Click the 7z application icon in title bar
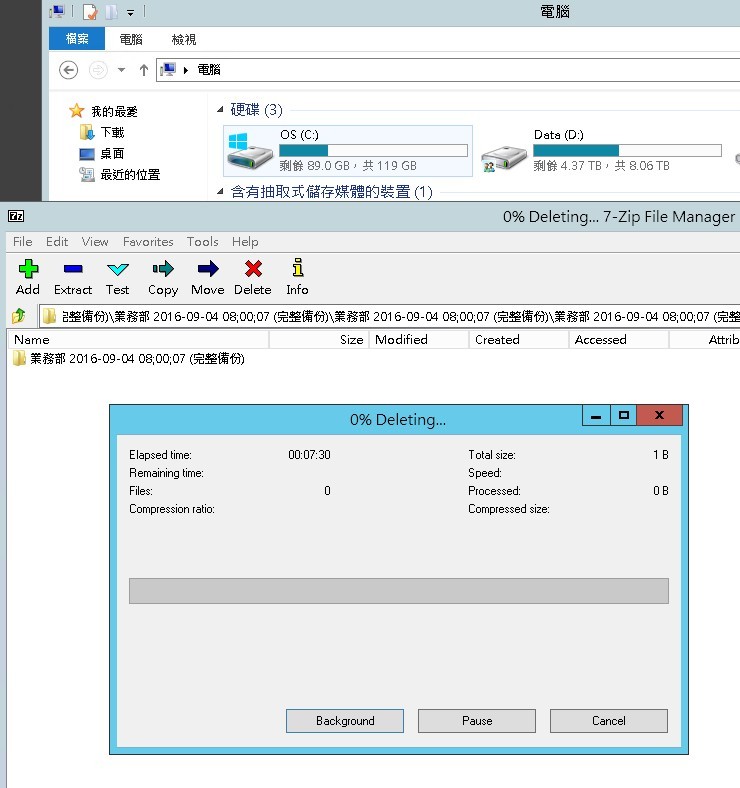Image resolution: width=740 pixels, height=788 pixels. point(16,216)
